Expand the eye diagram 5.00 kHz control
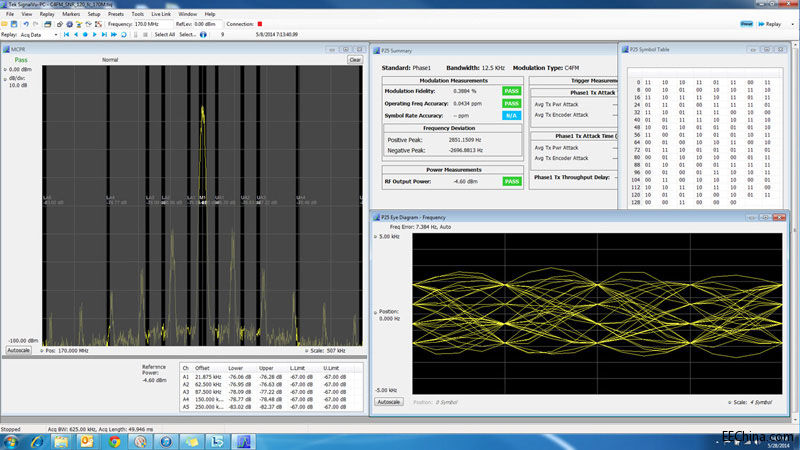800x450 pixels. tap(376, 237)
